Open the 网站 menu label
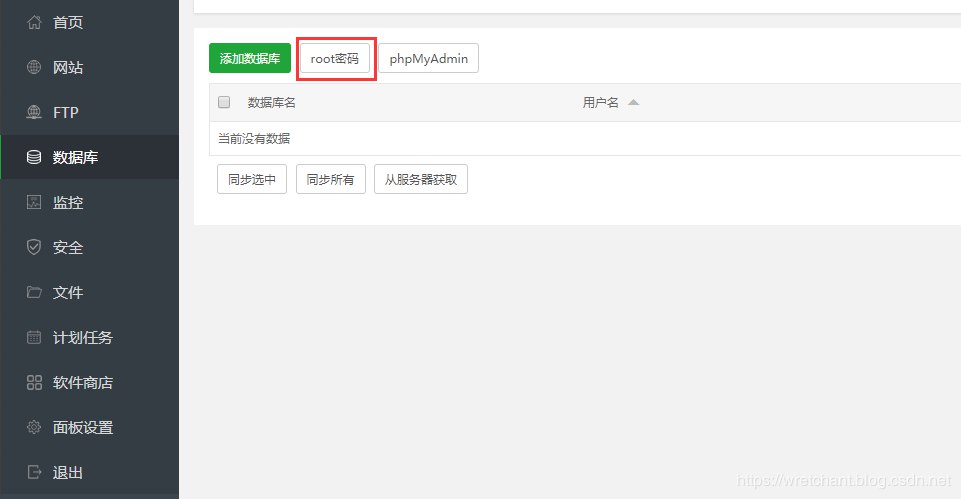This screenshot has width=961, height=499. 68,67
